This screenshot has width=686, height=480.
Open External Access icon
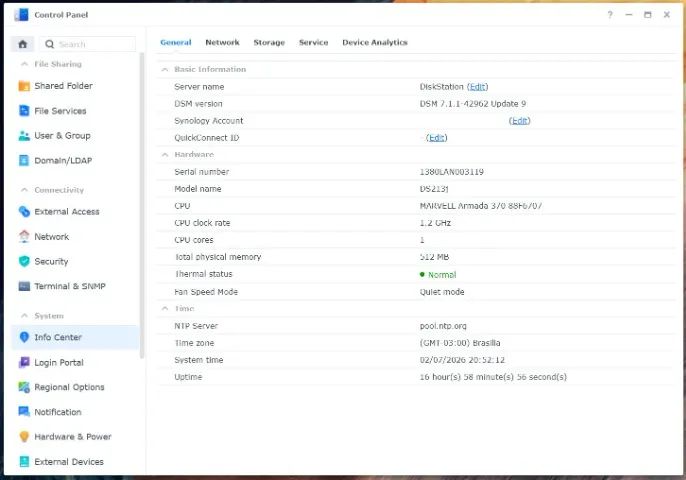coord(24,212)
